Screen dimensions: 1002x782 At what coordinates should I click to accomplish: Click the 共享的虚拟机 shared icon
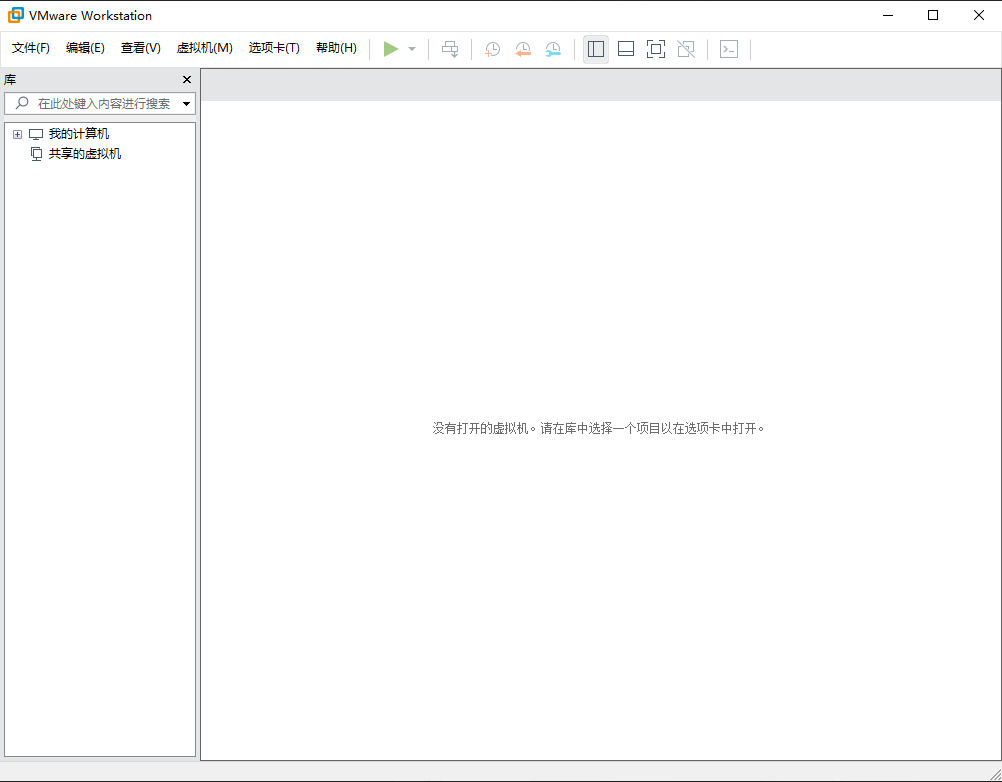click(36, 154)
